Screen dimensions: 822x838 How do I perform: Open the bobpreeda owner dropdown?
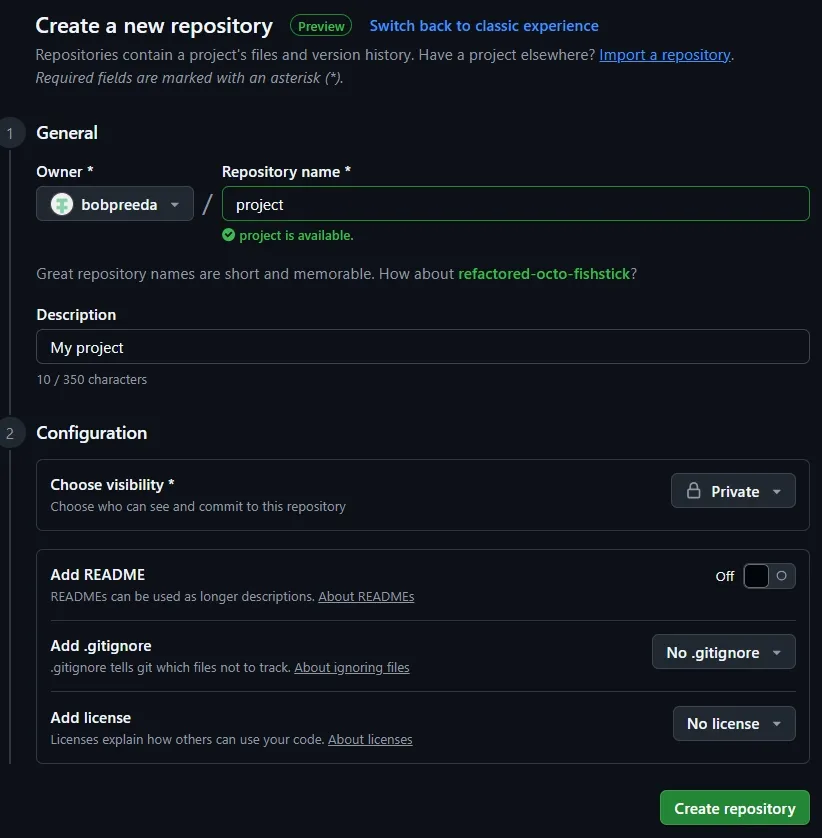[x=114, y=204]
